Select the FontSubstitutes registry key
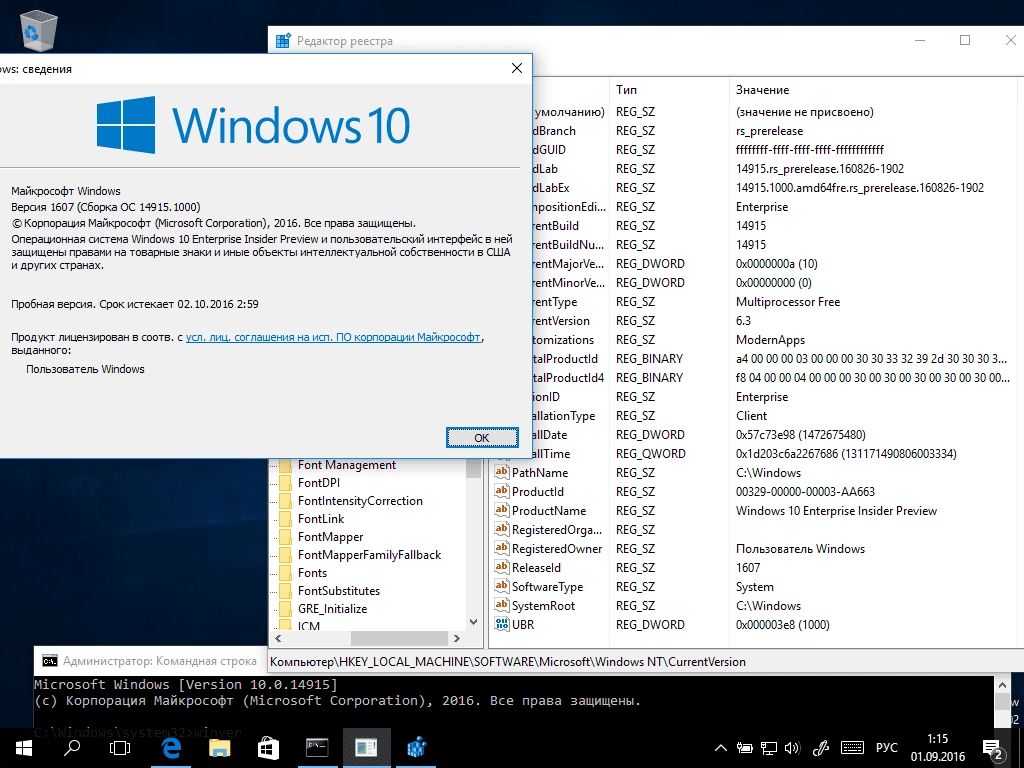Viewport: 1024px width, 768px height. tap(339, 591)
